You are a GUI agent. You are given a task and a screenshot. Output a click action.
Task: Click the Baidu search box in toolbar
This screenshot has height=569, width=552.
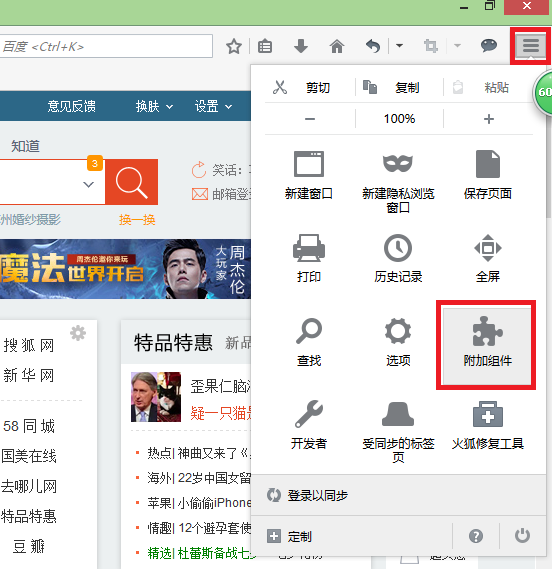coord(106,46)
